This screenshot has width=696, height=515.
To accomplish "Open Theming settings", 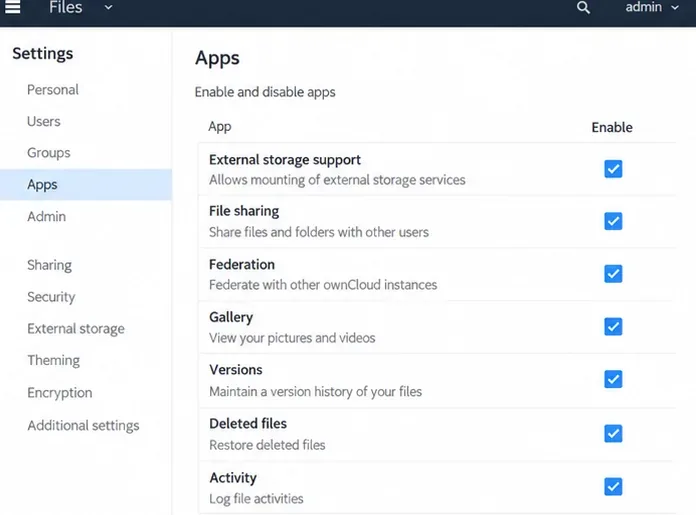I will point(54,360).
